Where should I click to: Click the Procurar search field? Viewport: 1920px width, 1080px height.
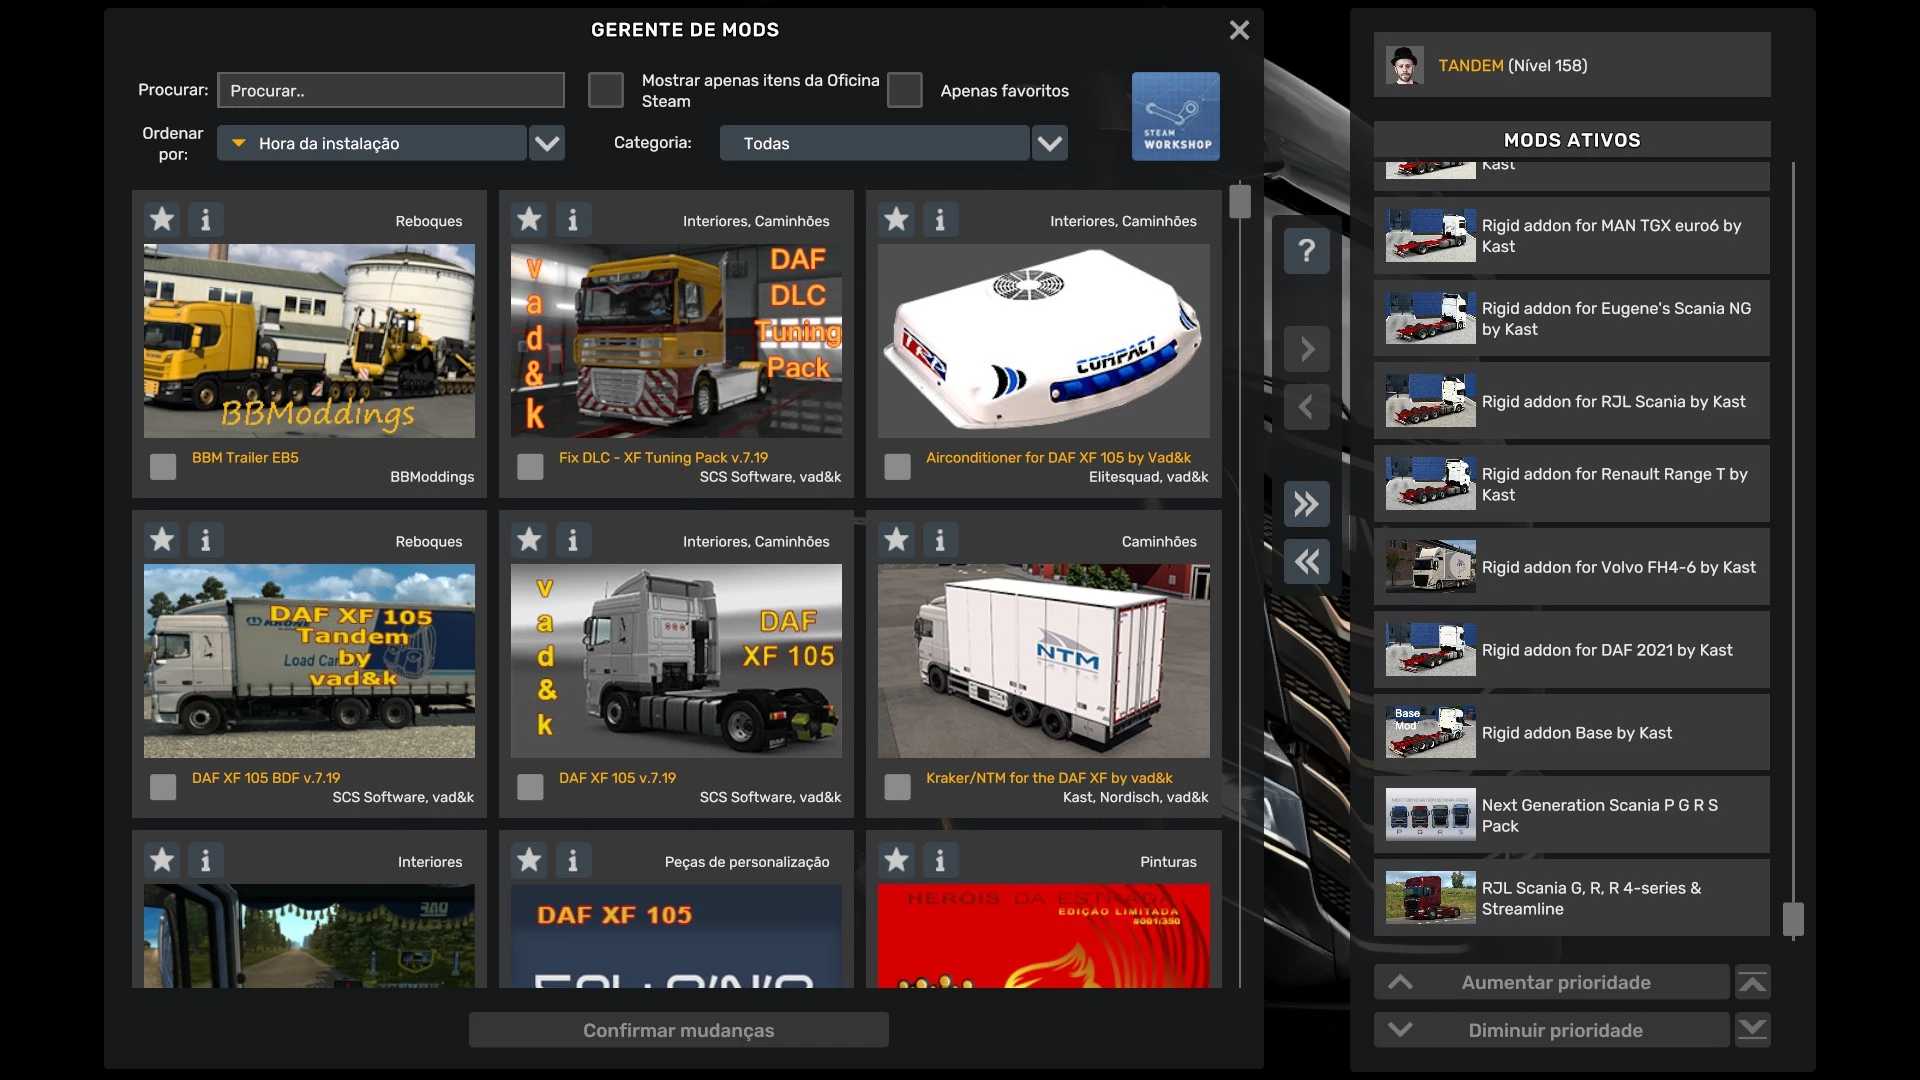point(391,90)
